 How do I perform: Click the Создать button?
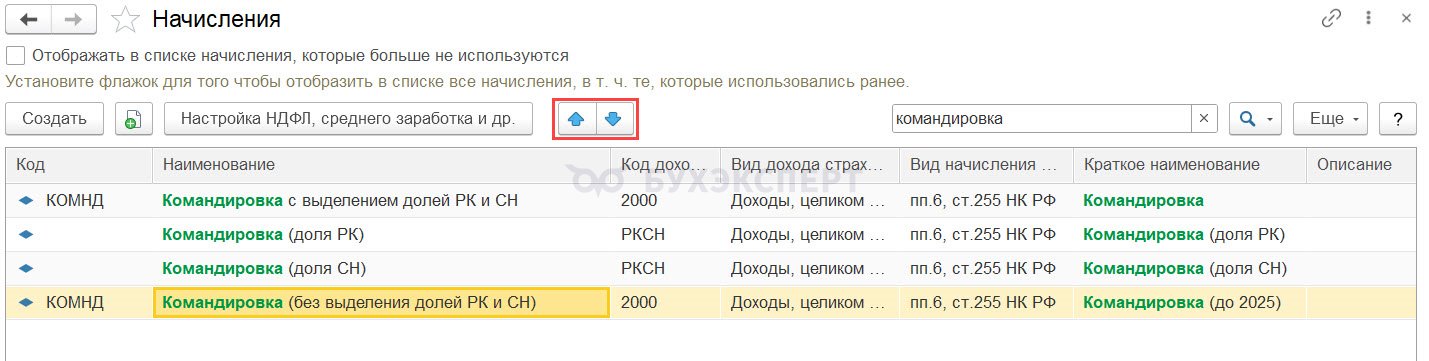[x=55, y=118]
